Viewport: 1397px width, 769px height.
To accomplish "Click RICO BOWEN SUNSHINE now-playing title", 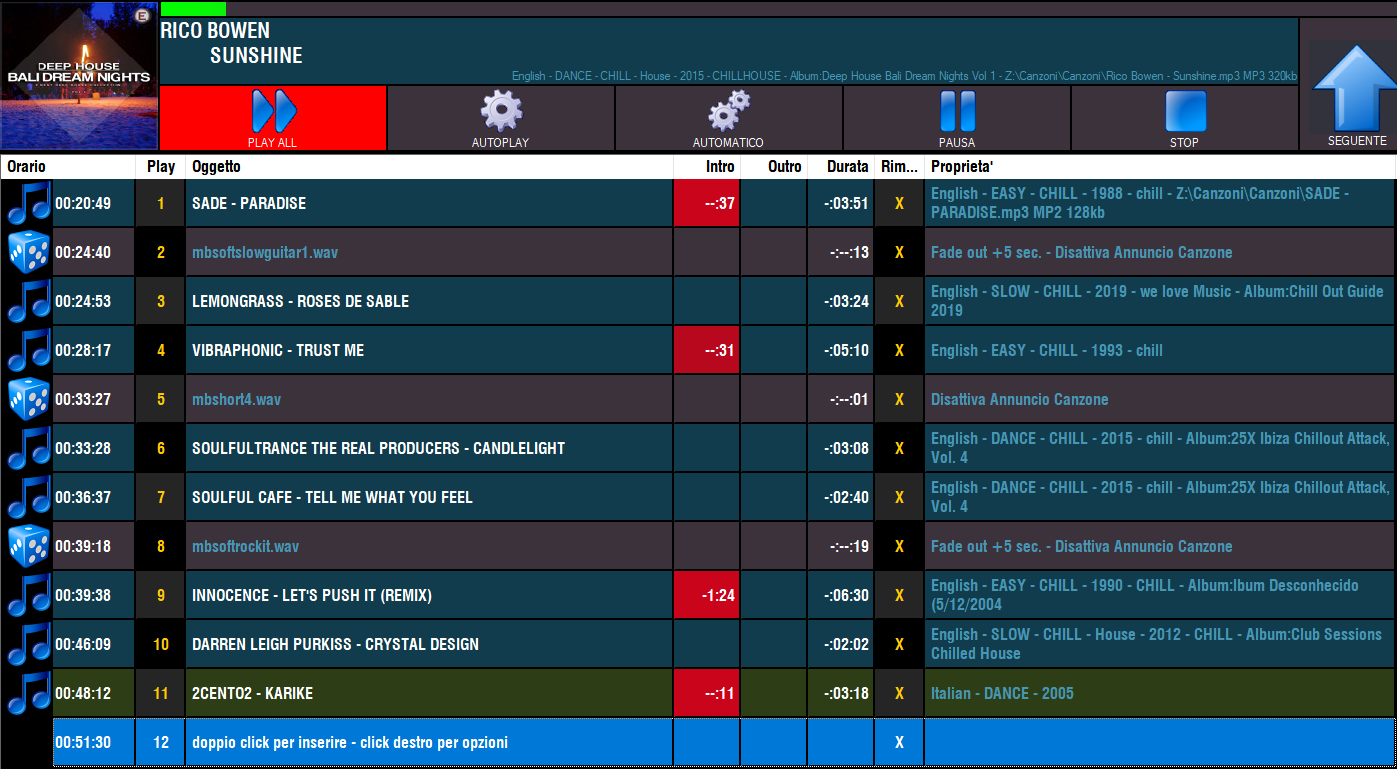I will click(232, 43).
